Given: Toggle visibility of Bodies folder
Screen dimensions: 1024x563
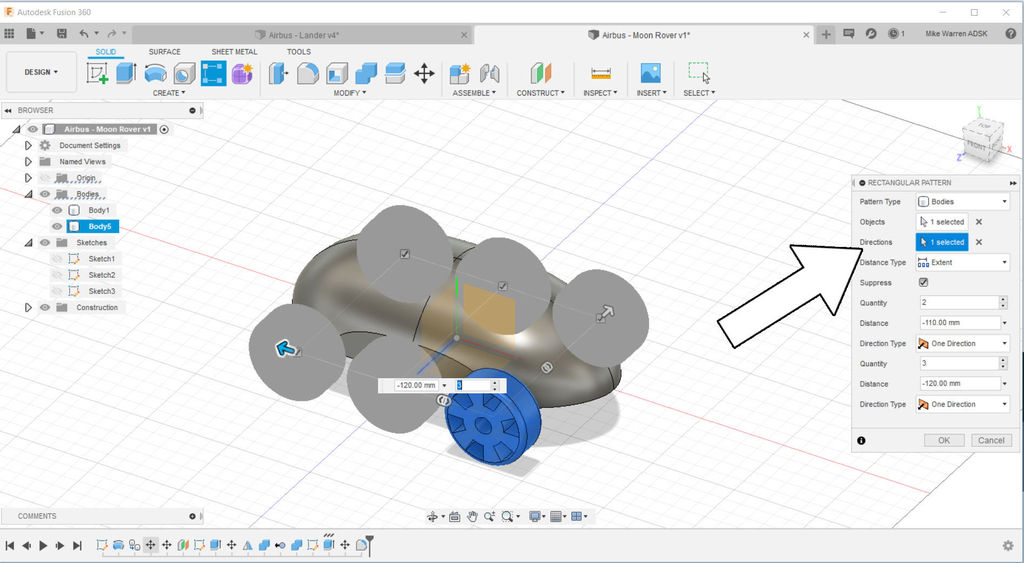Looking at the screenshot, I should [44, 194].
